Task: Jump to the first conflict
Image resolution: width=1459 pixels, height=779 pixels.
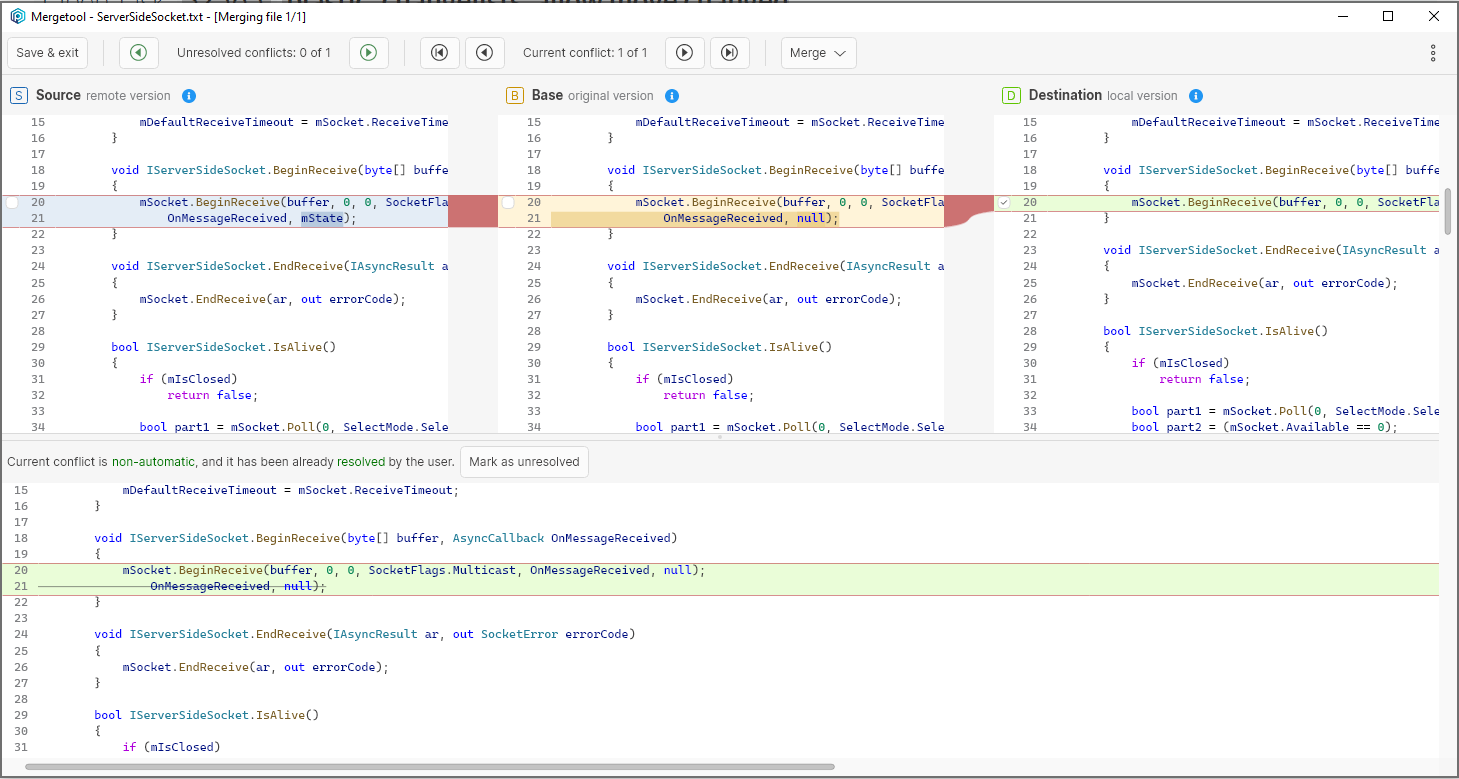Action: click(440, 52)
